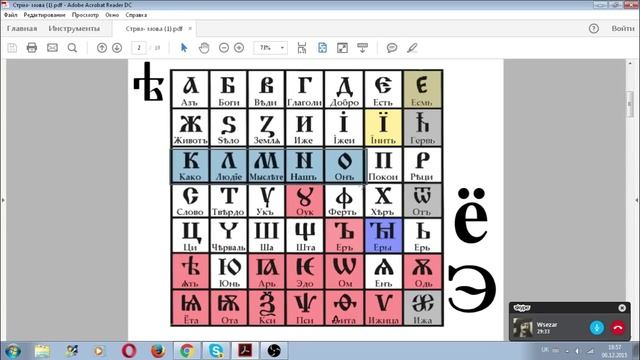Click the Живот letter cell
640x360 pixels.
[x=190, y=127]
